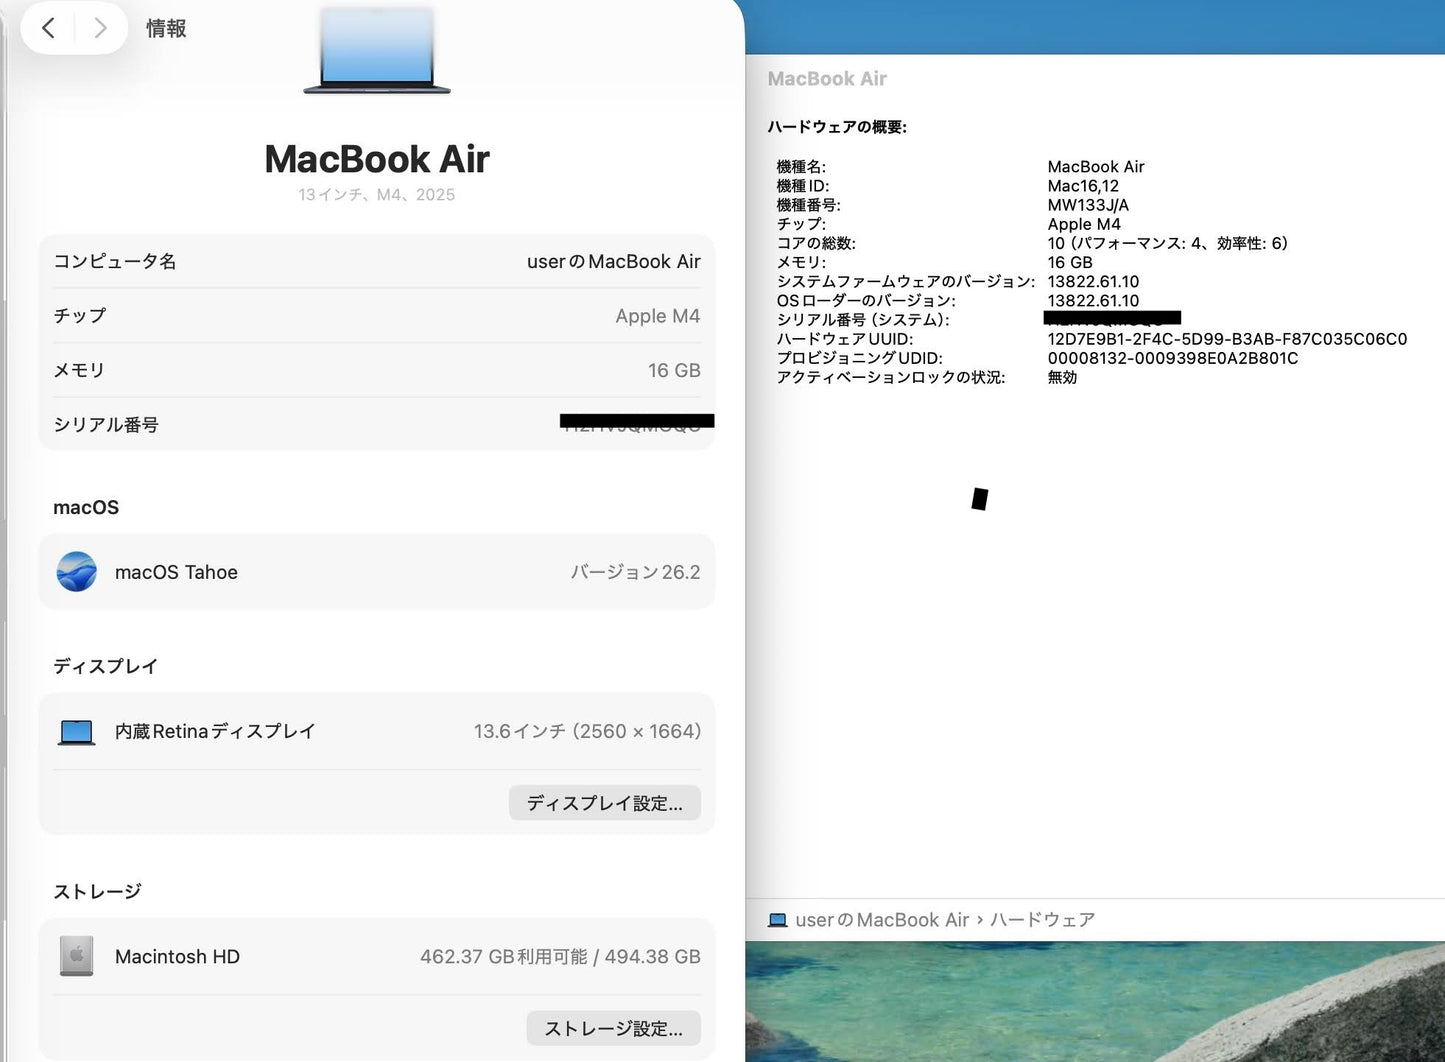Click the built-in Retina display icon

tap(77, 732)
